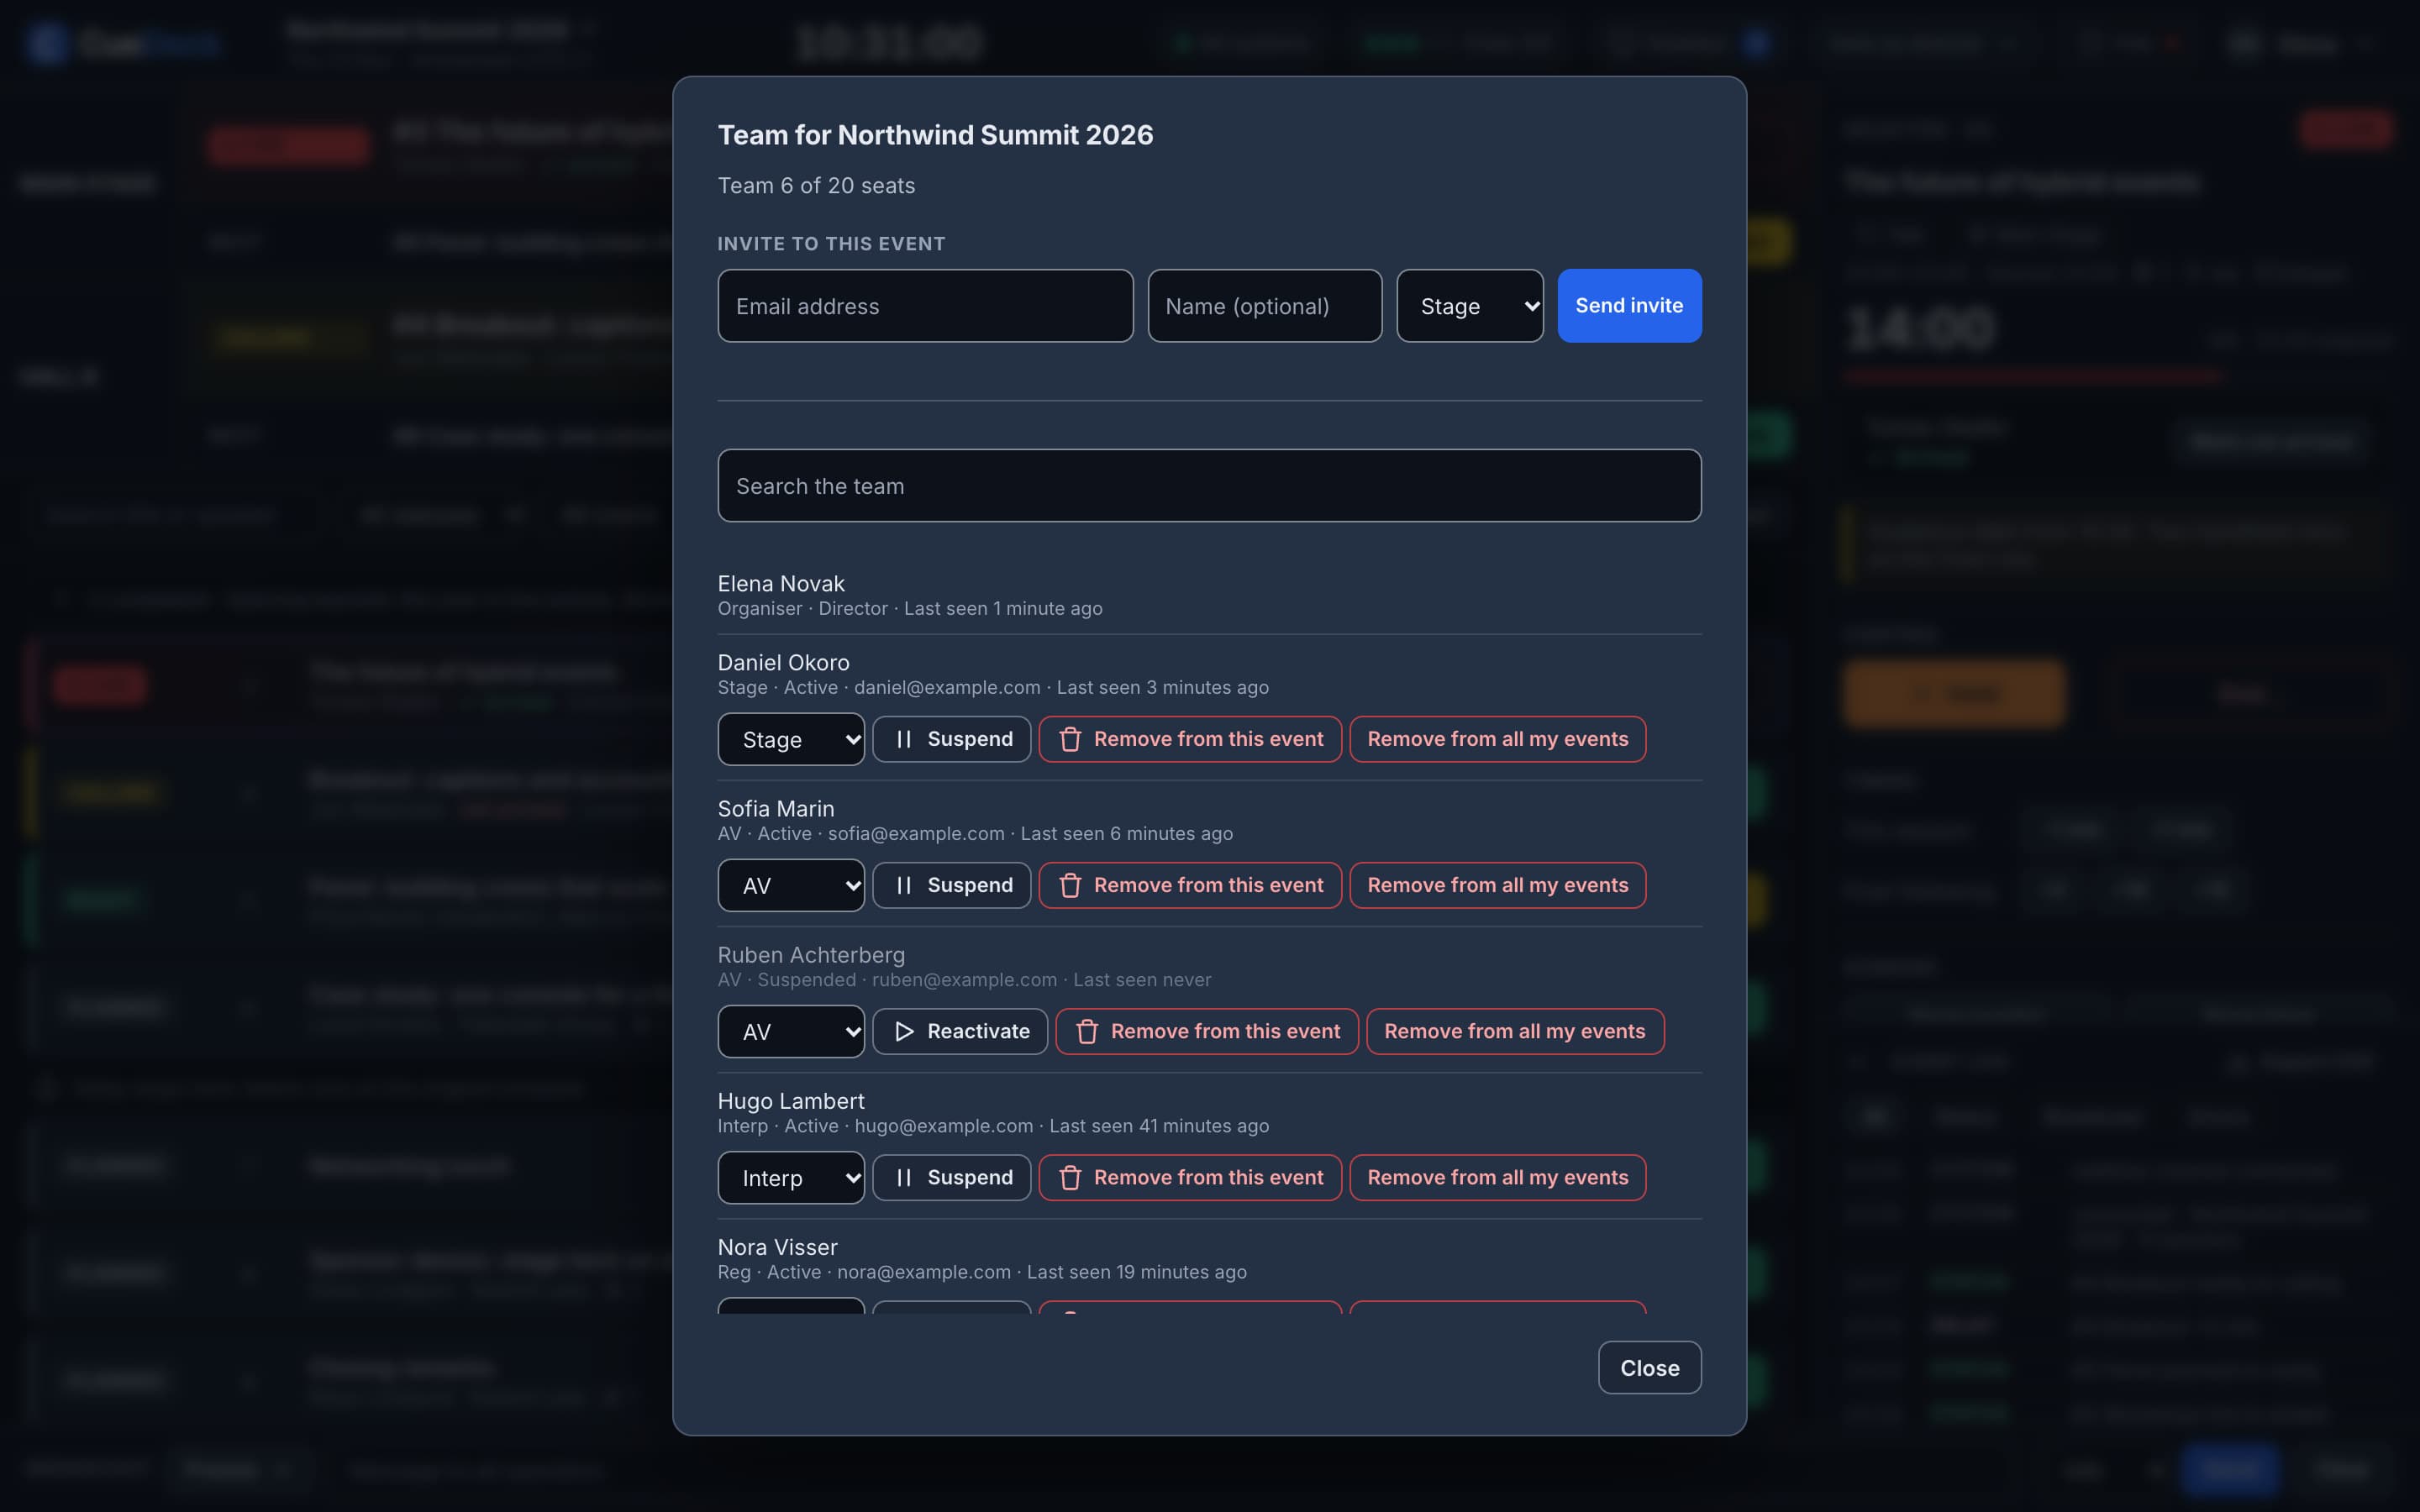Click Nora Visser's name
2420x1512 pixels.
coord(777,1247)
